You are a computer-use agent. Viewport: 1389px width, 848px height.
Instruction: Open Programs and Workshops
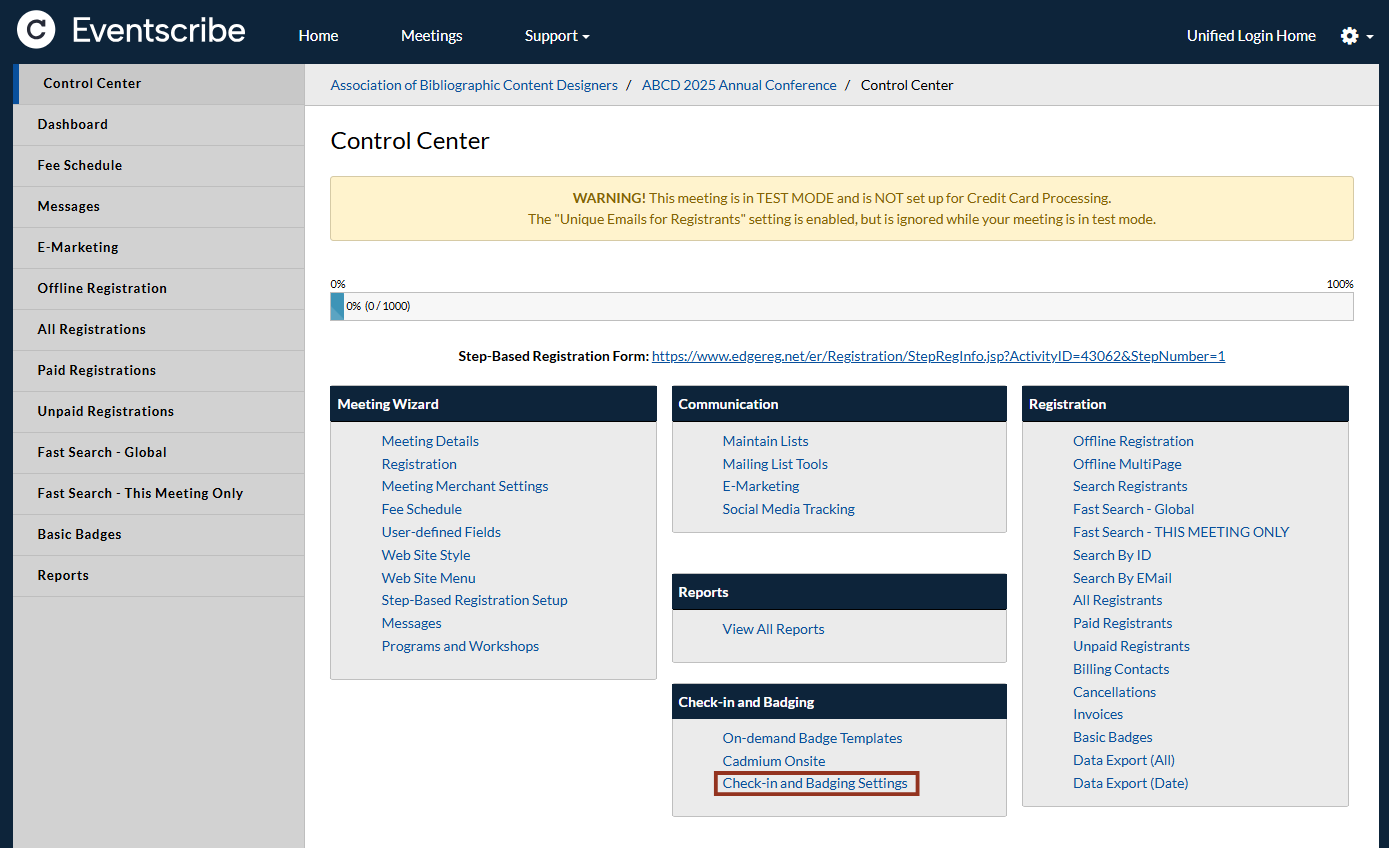[460, 646]
